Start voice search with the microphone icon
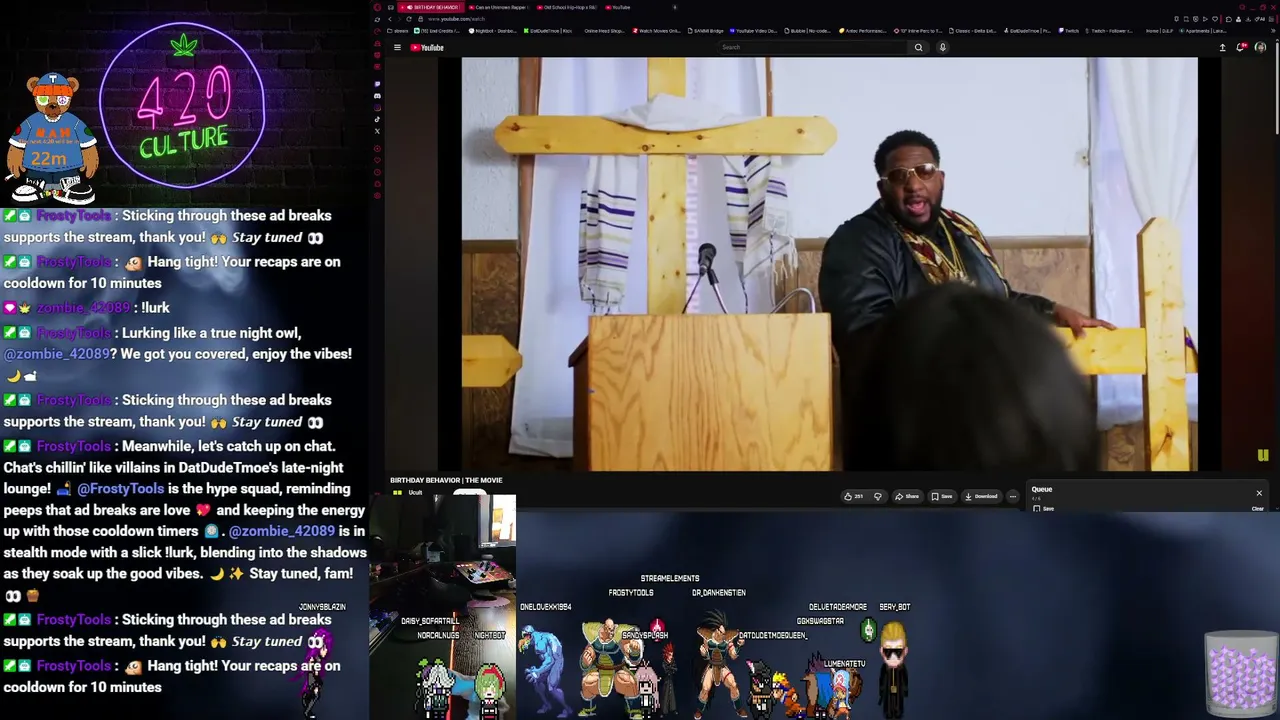The width and height of the screenshot is (1280, 720). pos(942,47)
